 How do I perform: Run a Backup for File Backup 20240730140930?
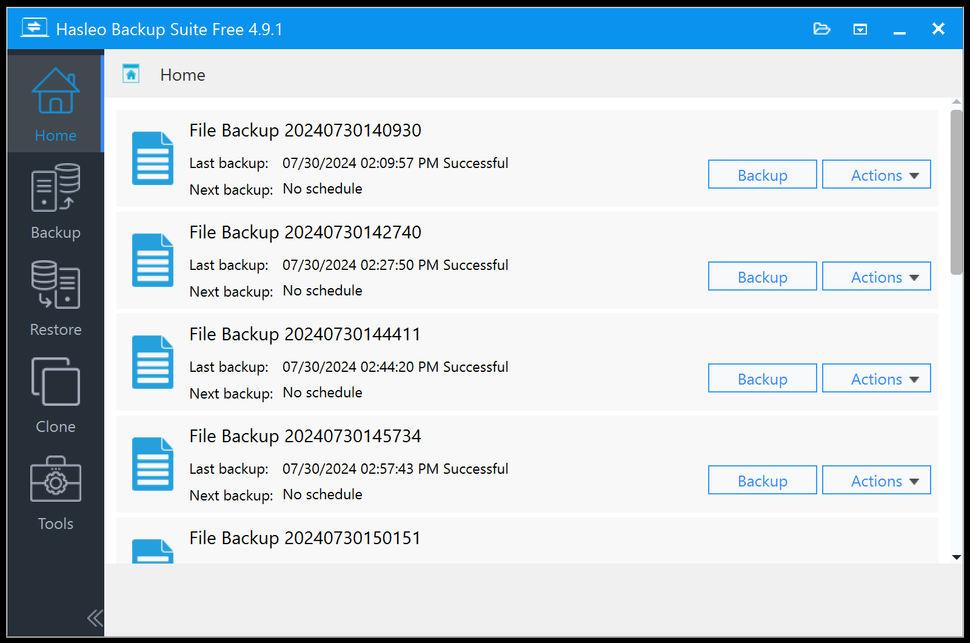tap(762, 174)
